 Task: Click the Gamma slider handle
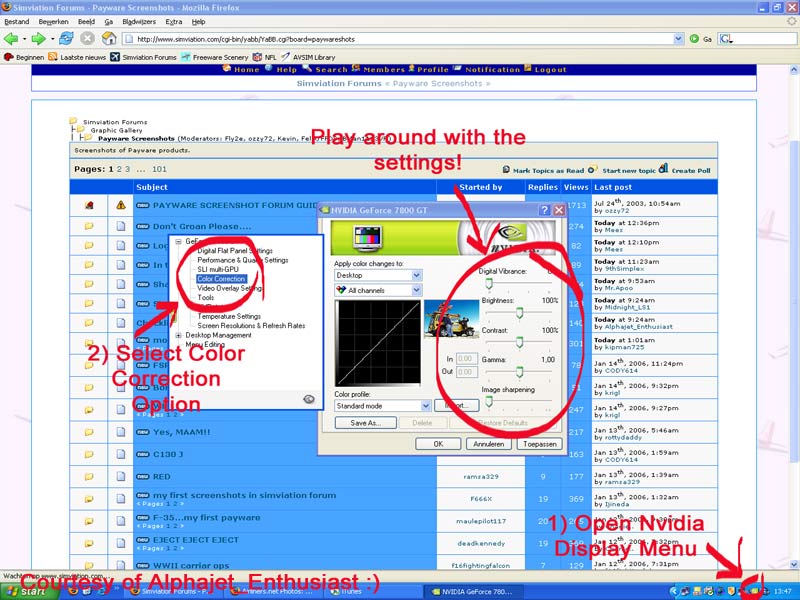click(x=519, y=372)
